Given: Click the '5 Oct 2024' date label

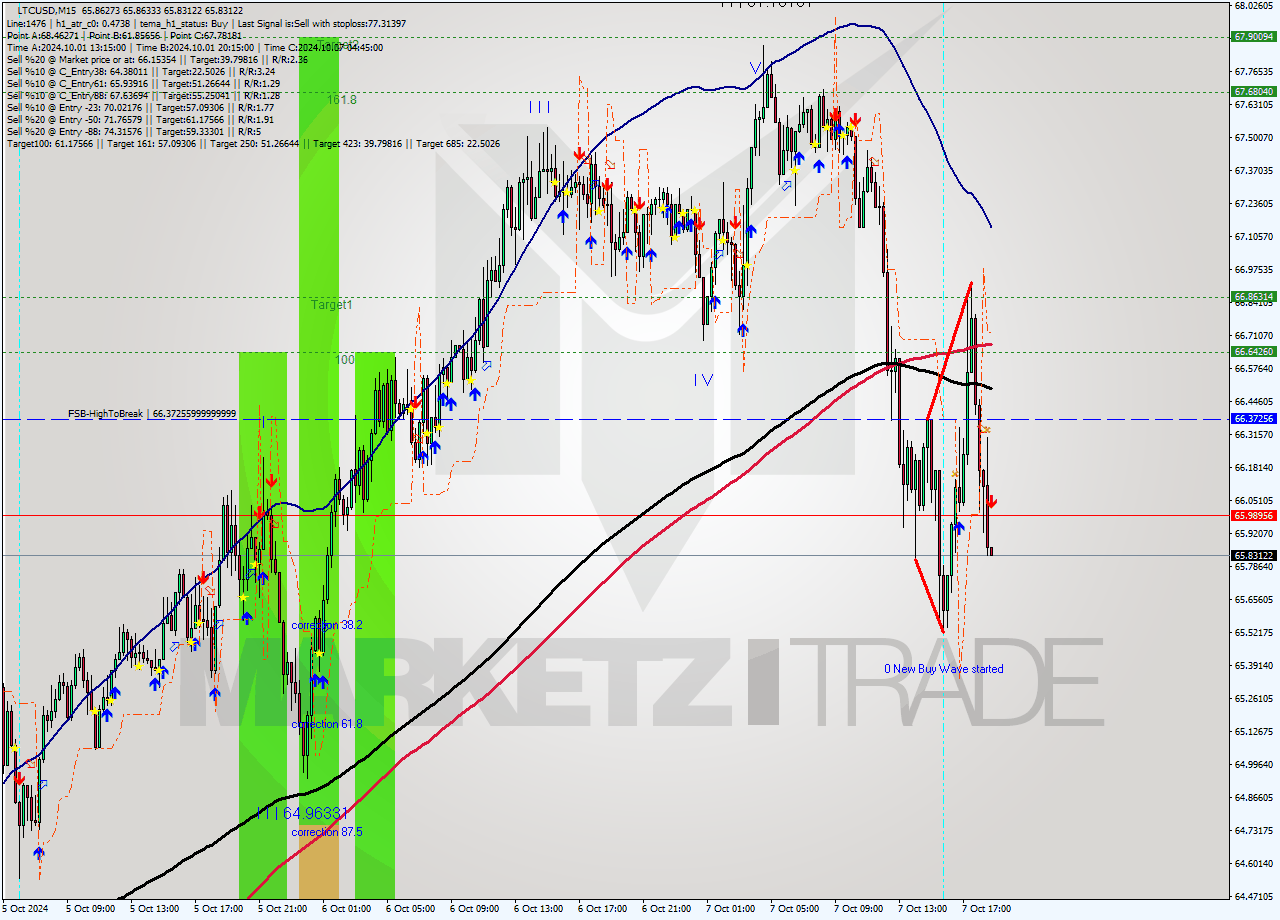Looking at the screenshot, I should pos(25,909).
